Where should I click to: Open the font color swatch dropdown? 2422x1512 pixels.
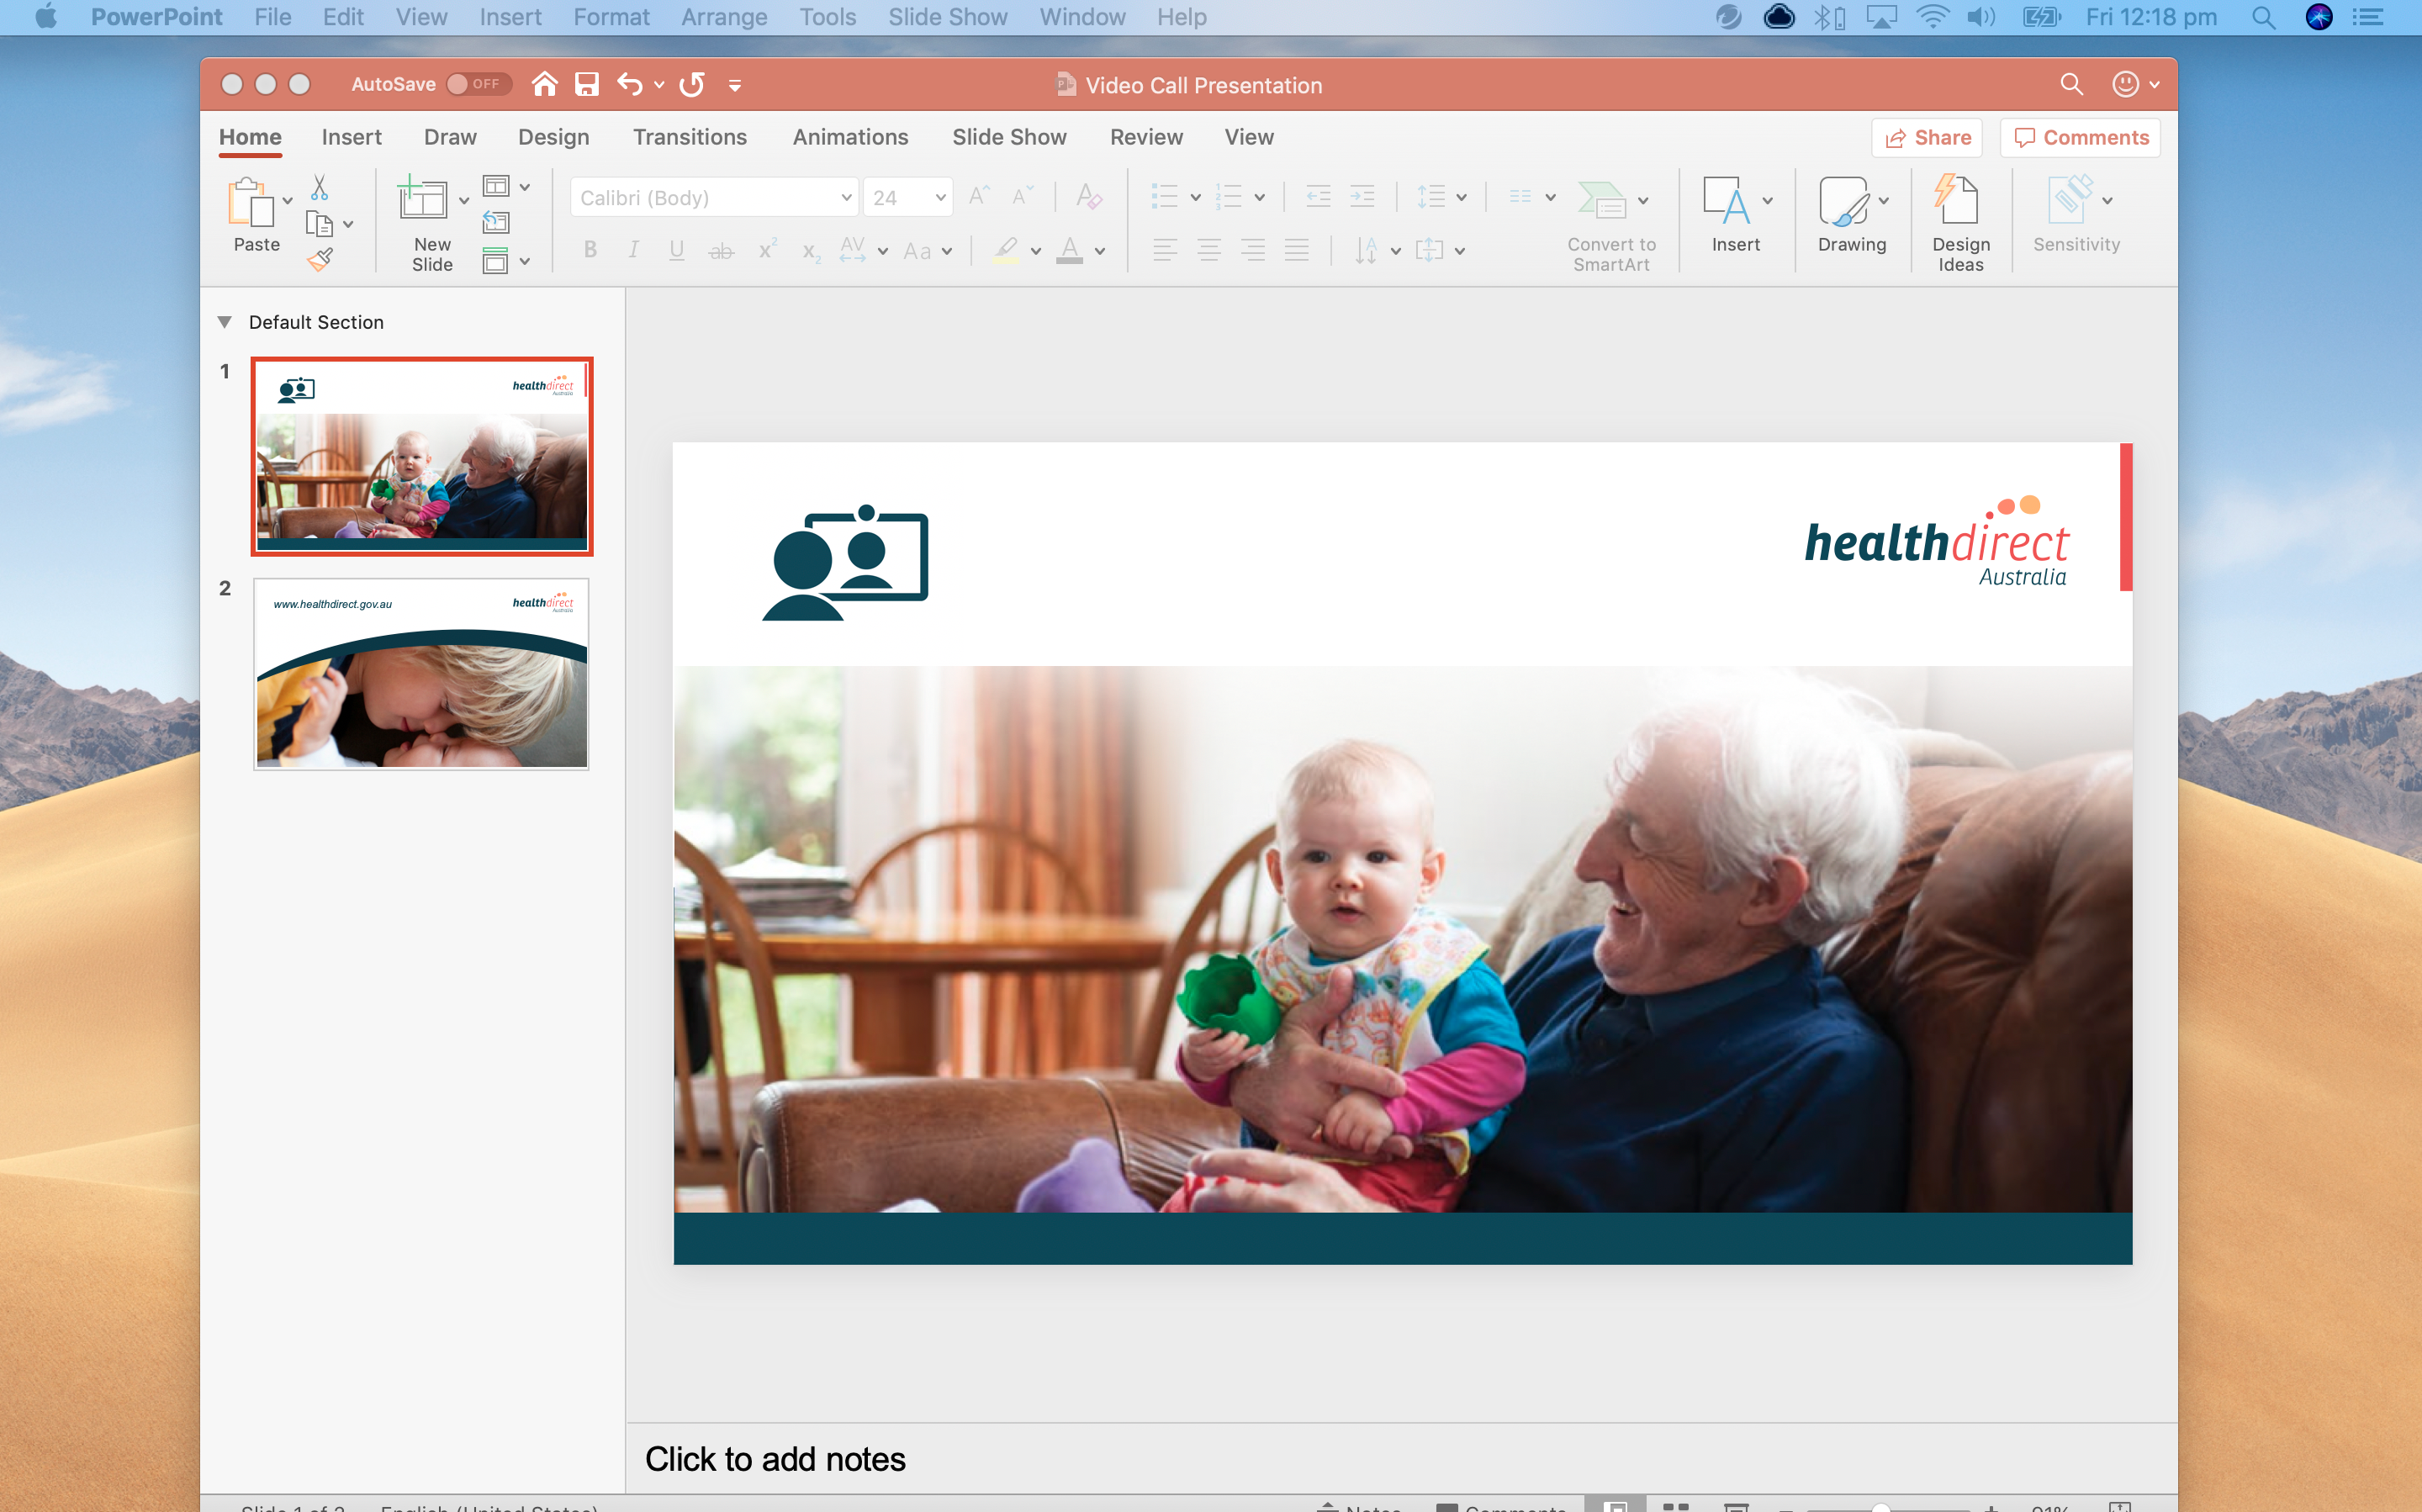pyautogui.click(x=1100, y=251)
